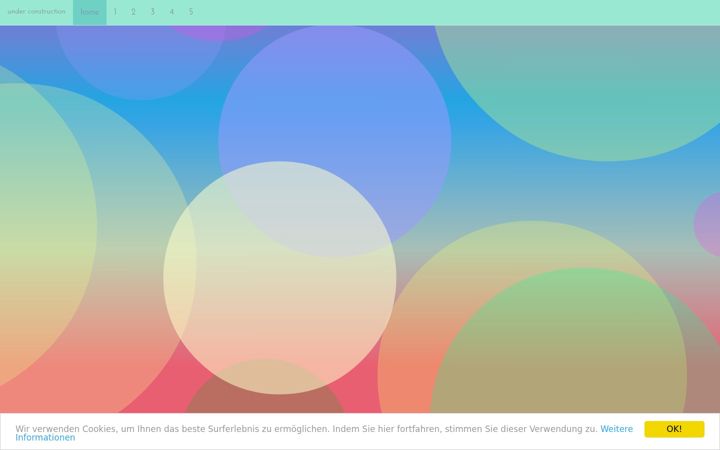The height and width of the screenshot is (450, 720).
Task: Click the 'Wir verwenden Cookies' notice text
Action: point(306,429)
